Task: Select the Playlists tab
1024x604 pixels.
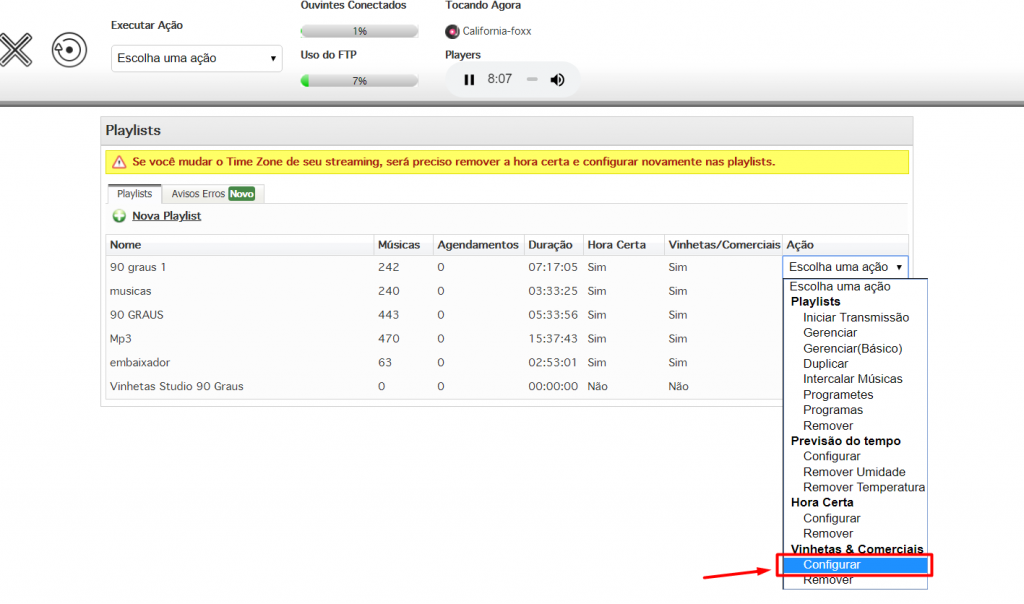Action: pos(134,194)
